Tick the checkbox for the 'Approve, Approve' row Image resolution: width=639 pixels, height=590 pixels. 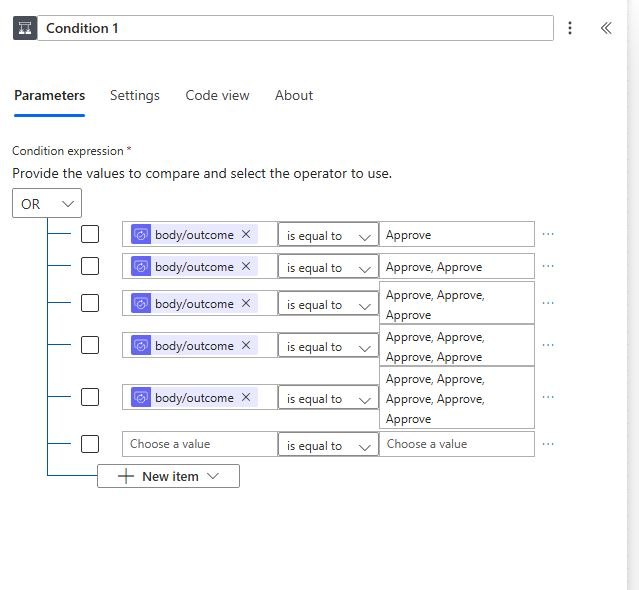90,266
